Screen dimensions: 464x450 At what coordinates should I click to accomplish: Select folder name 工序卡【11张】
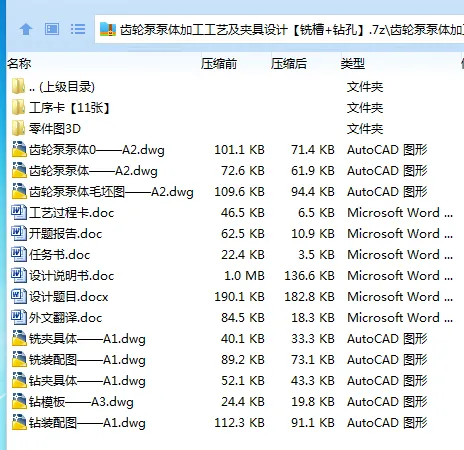[69, 108]
